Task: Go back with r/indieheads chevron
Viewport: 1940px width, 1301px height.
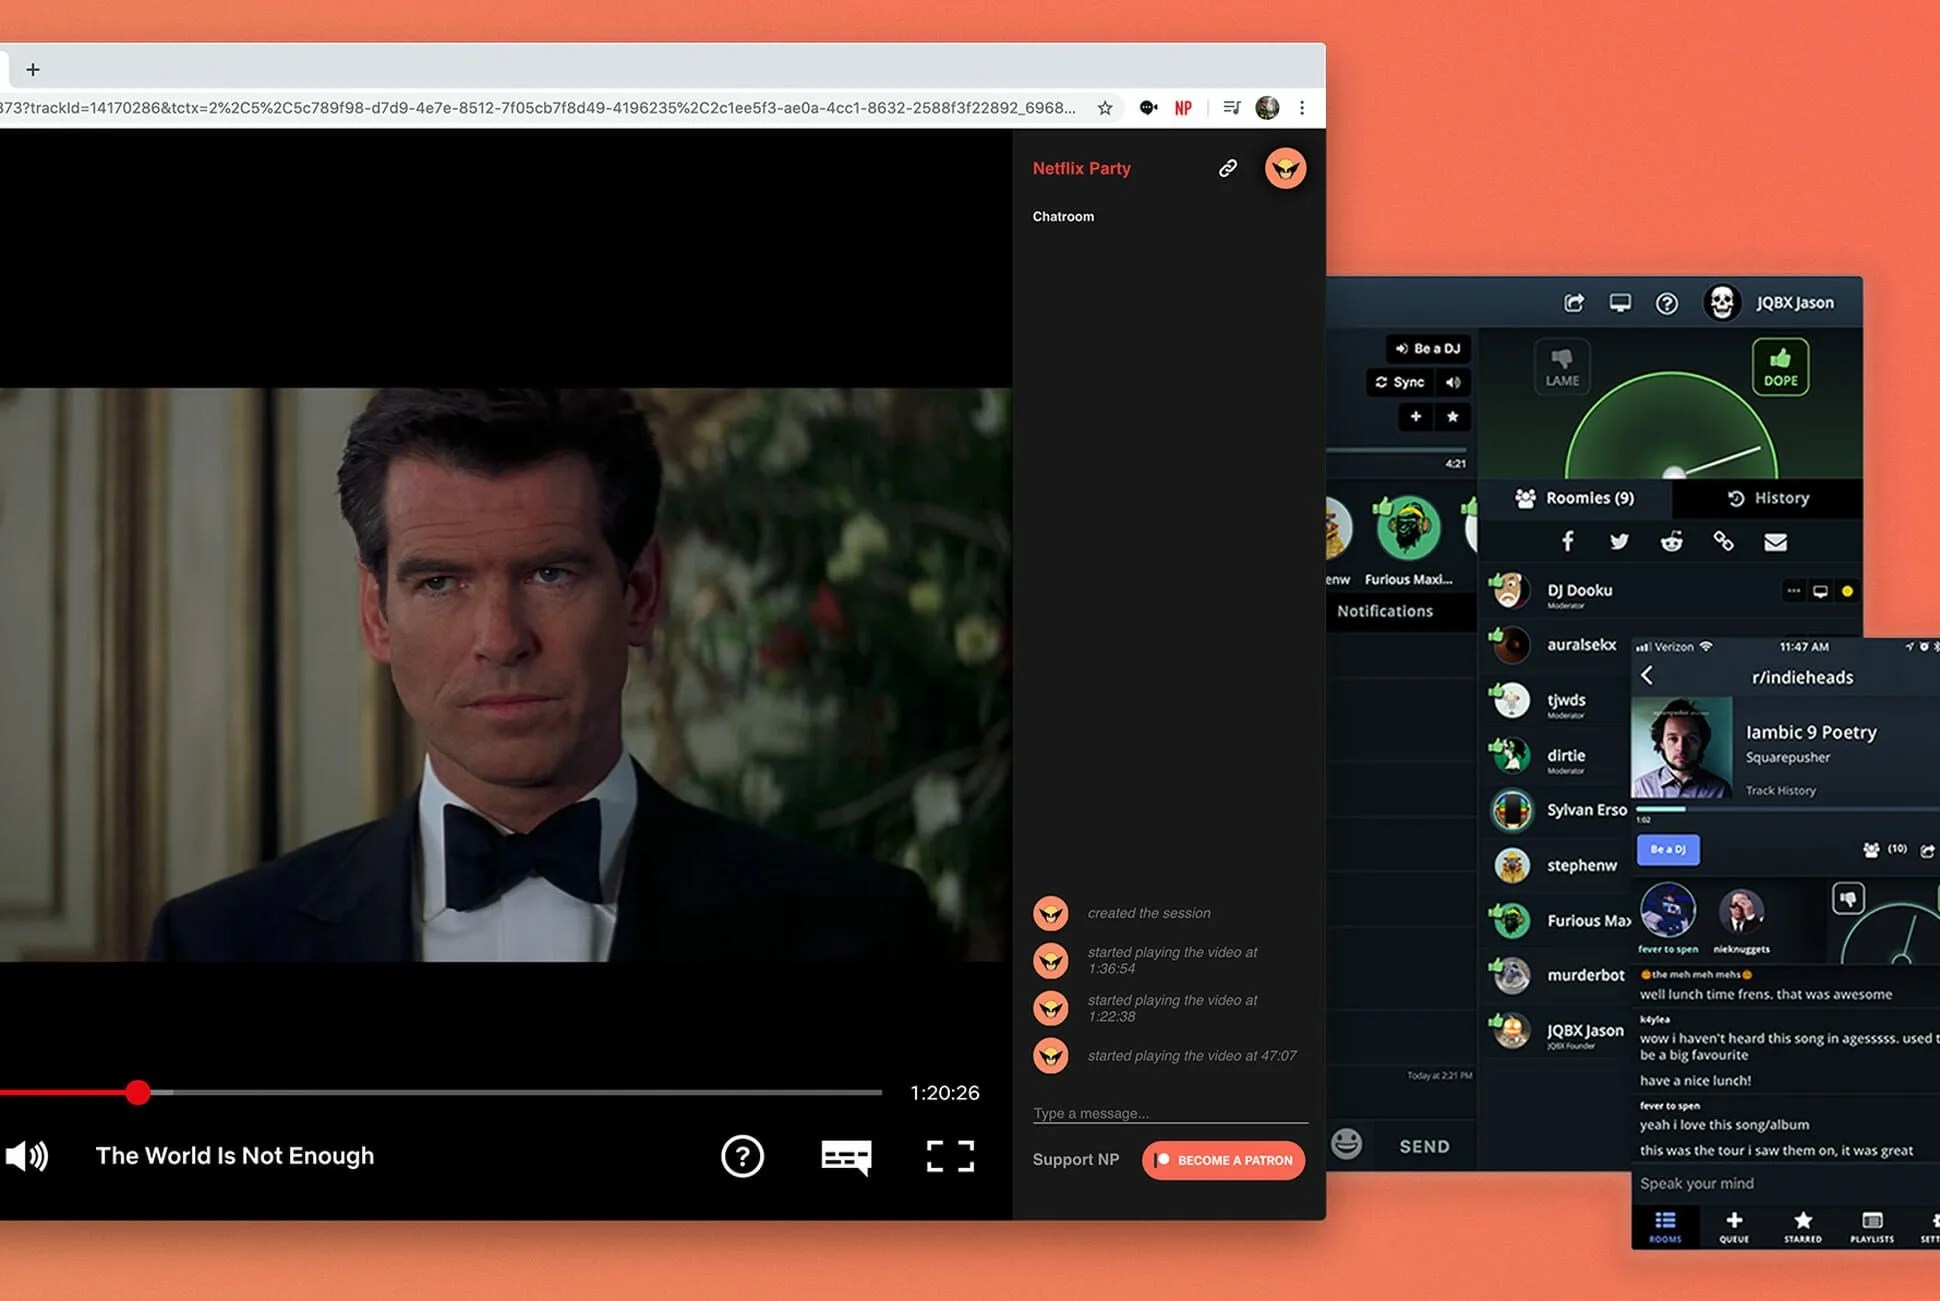Action: (x=1647, y=676)
